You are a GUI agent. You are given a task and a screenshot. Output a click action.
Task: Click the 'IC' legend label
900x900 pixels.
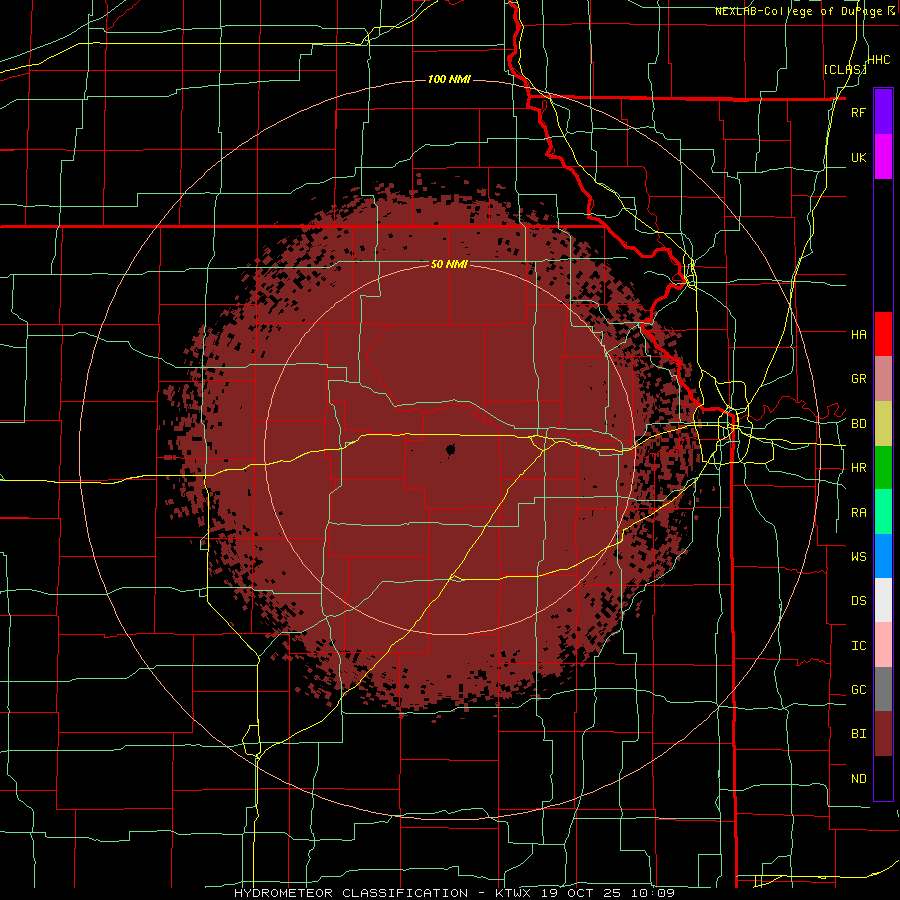(x=858, y=646)
